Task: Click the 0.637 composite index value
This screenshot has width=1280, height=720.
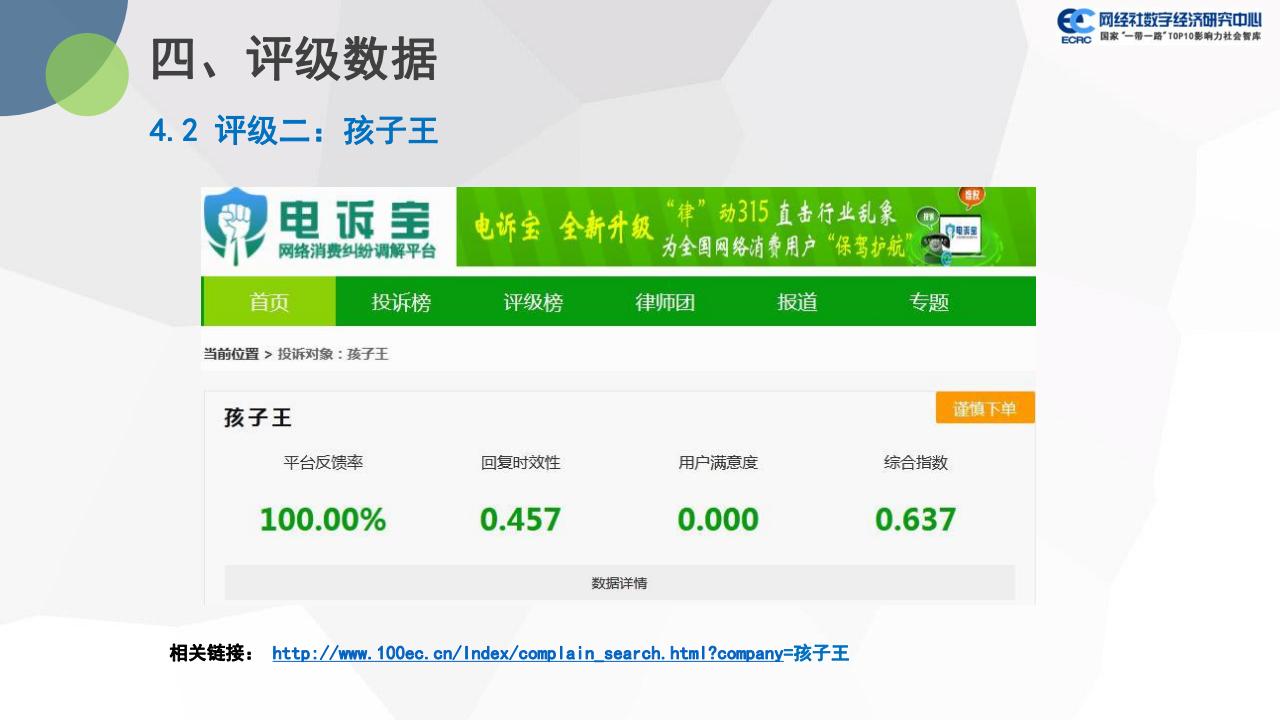Action: click(916, 519)
